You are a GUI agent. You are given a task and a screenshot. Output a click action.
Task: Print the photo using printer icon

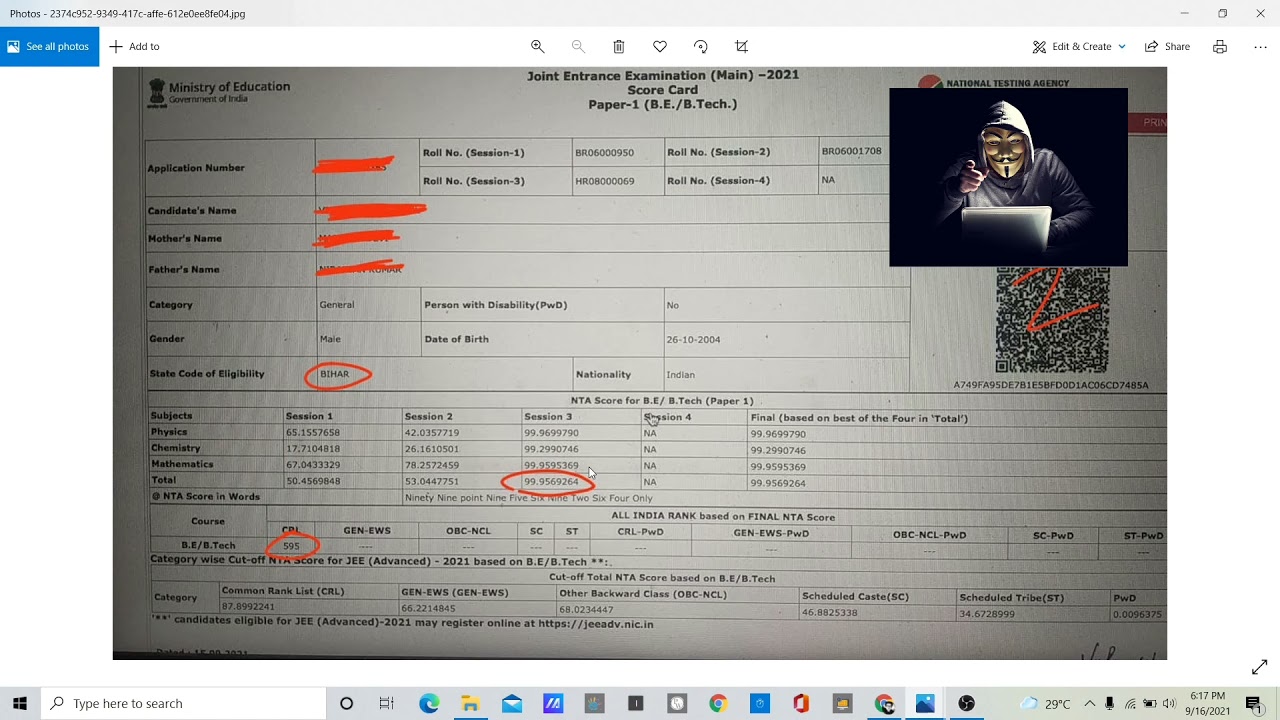1220,46
